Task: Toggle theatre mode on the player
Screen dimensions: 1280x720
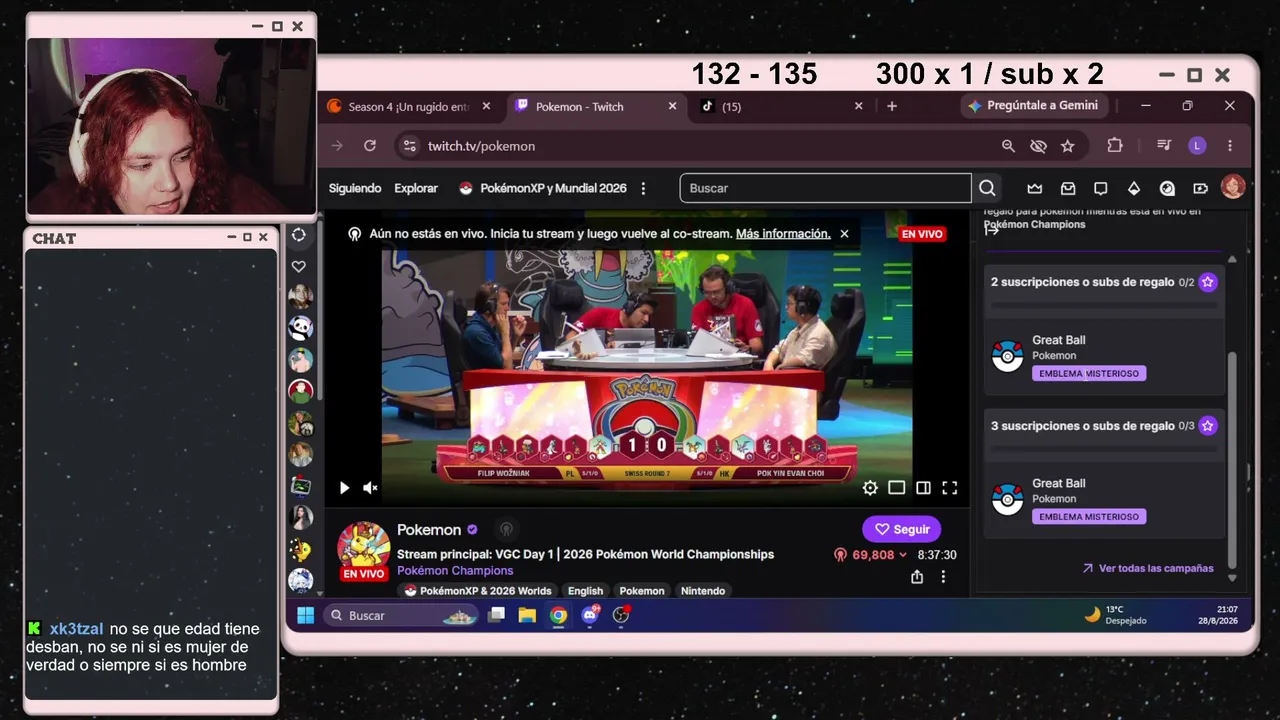Action: pos(897,488)
